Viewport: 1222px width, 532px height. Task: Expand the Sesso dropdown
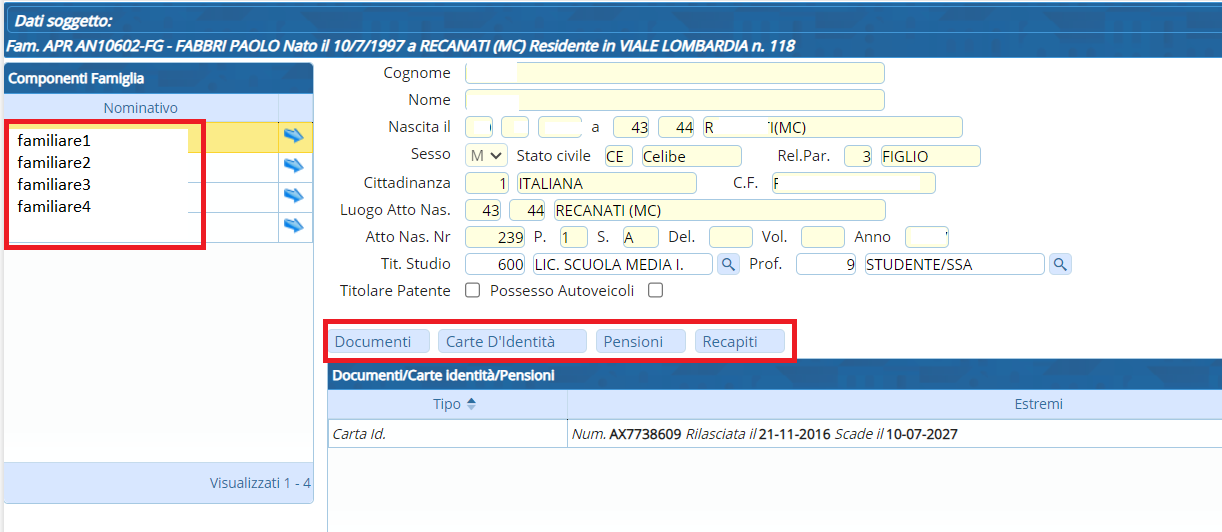(487, 156)
